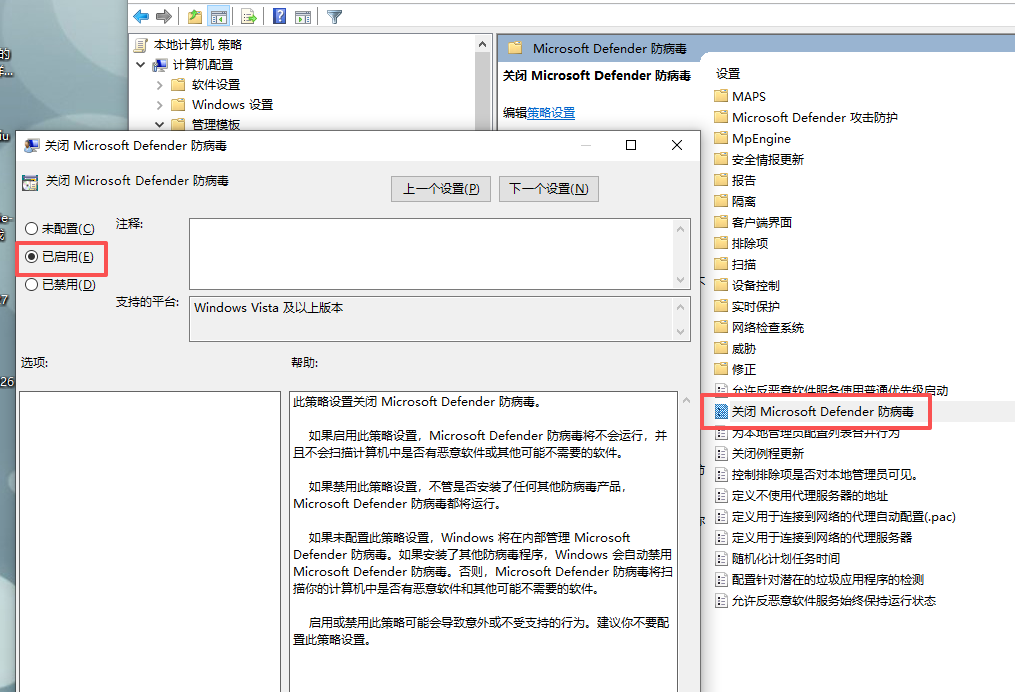
Task: Expand the Windows 设置 tree node
Action: coord(159,105)
